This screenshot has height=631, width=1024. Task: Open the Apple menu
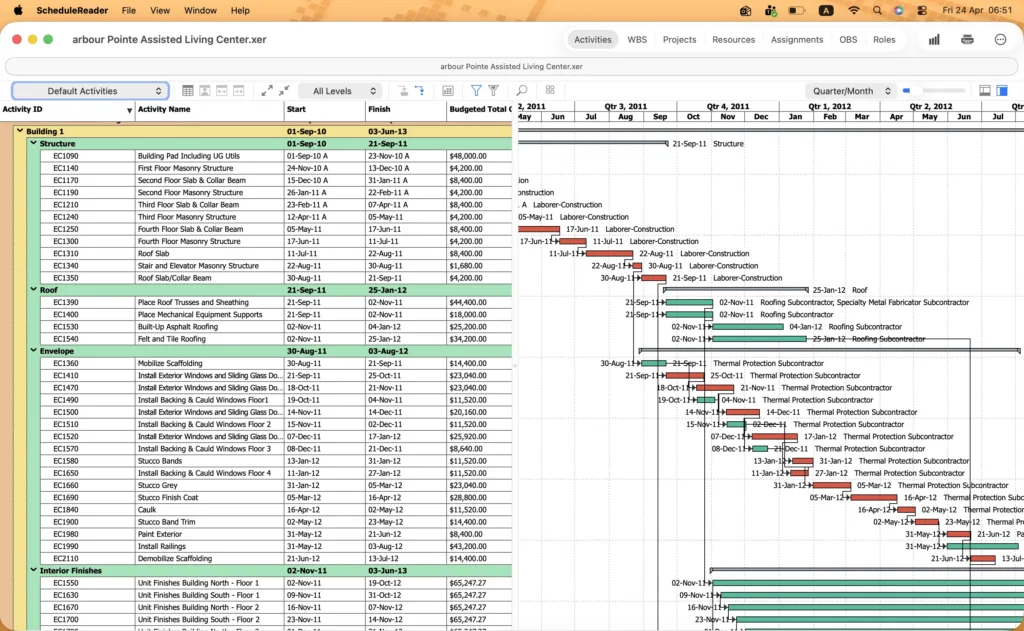click(x=18, y=10)
